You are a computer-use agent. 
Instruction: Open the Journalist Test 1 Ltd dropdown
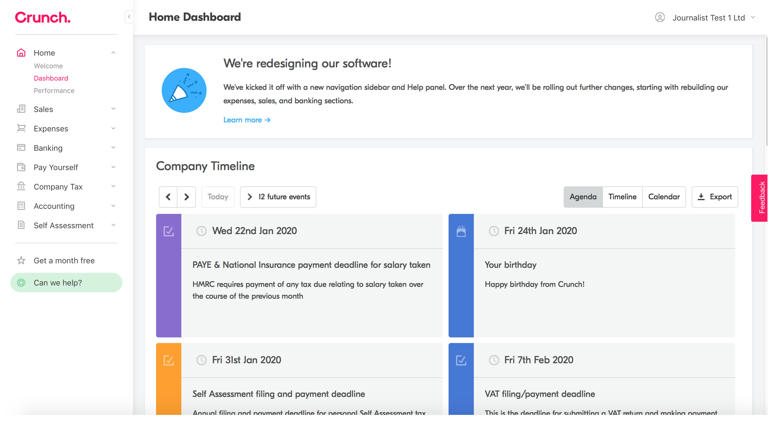point(714,17)
